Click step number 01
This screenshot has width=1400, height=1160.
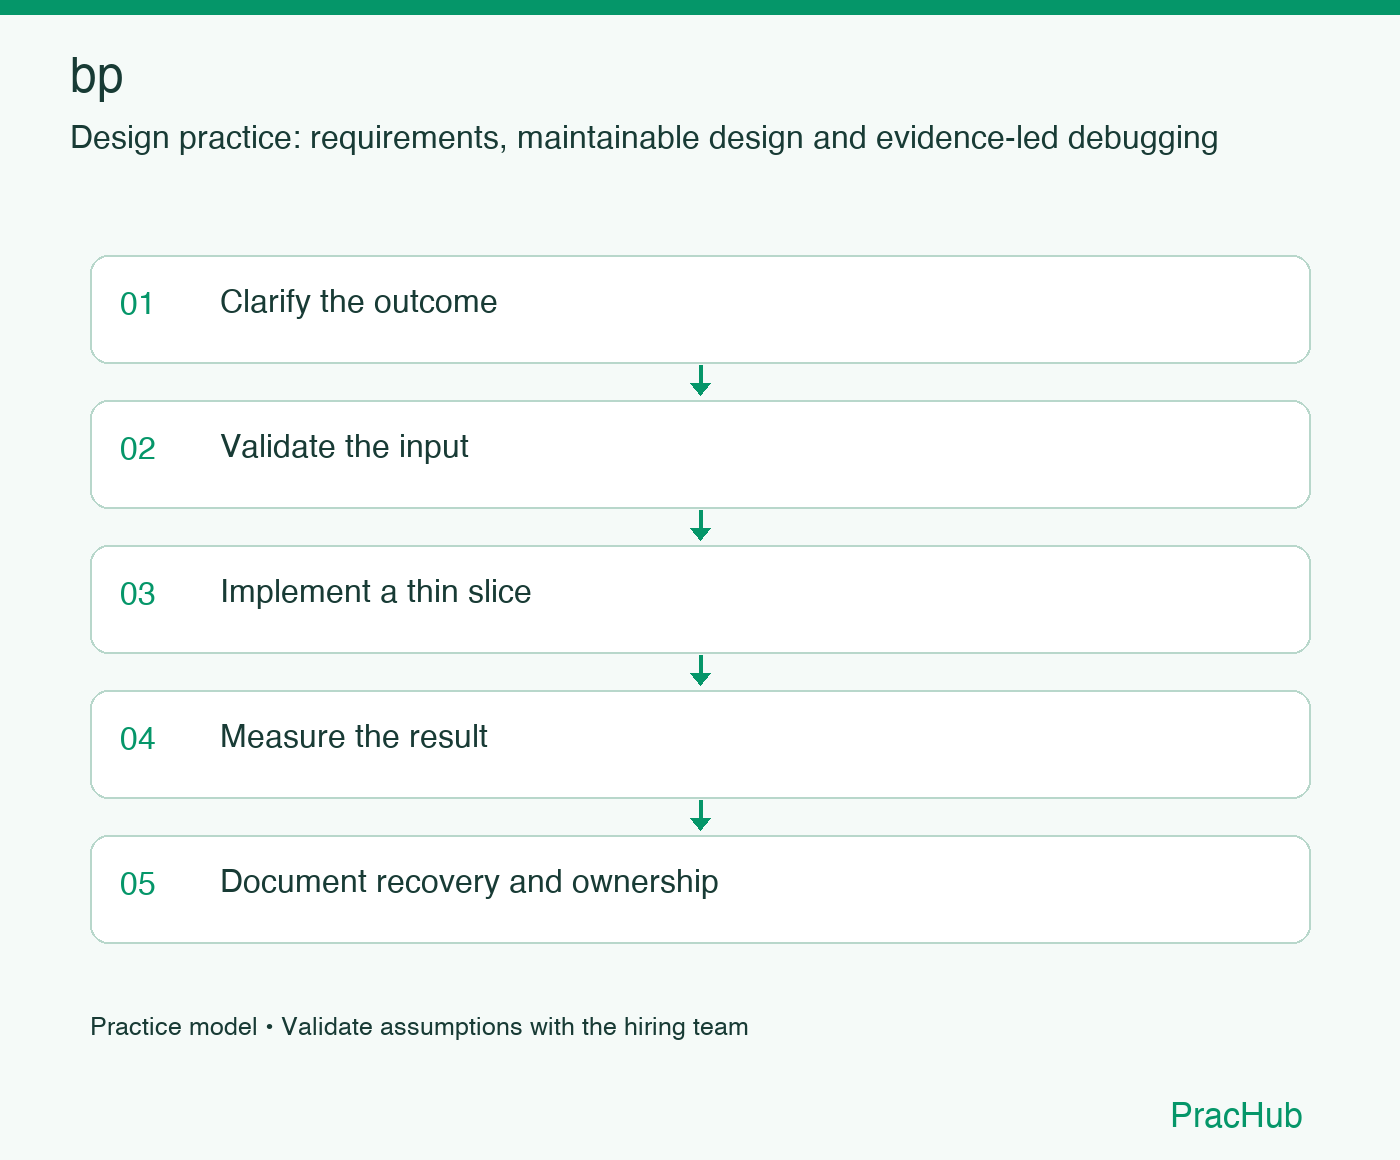137,304
